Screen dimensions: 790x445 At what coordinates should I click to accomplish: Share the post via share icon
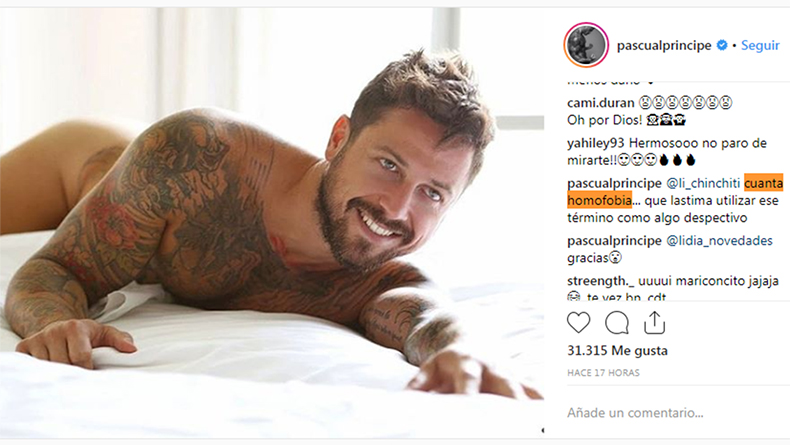click(x=654, y=323)
